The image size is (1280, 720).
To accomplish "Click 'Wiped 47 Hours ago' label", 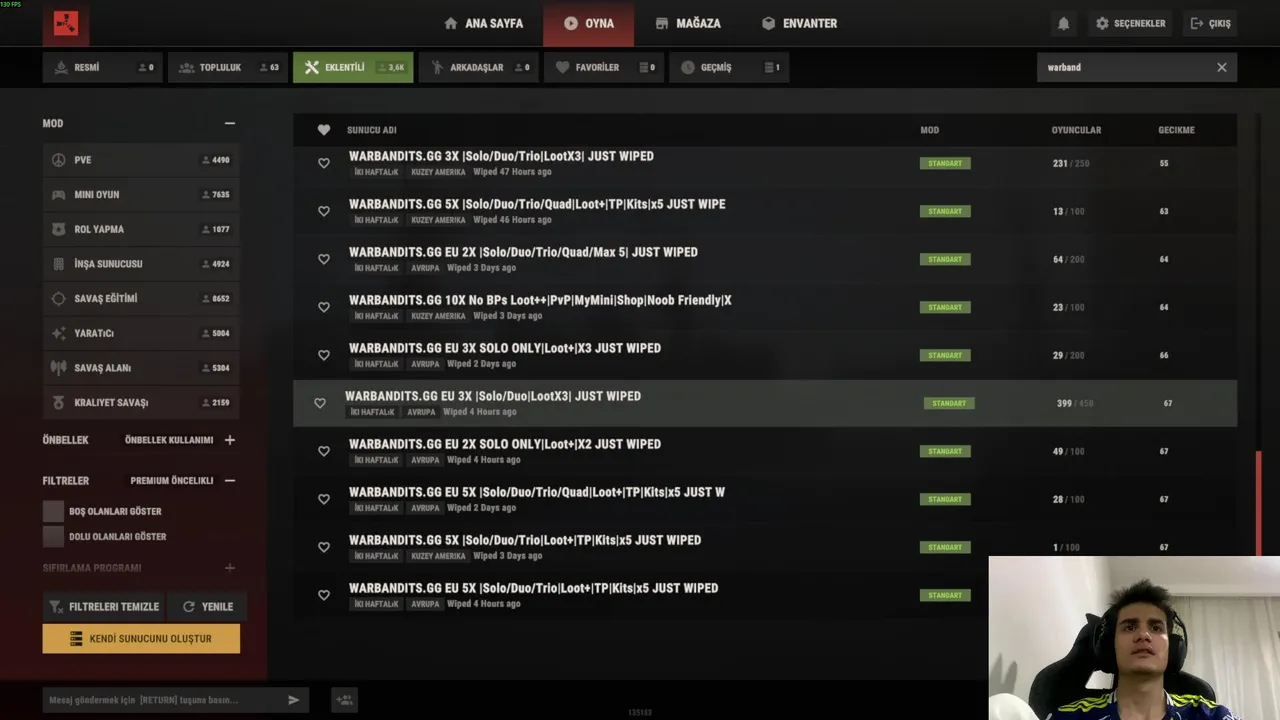I will (512, 172).
